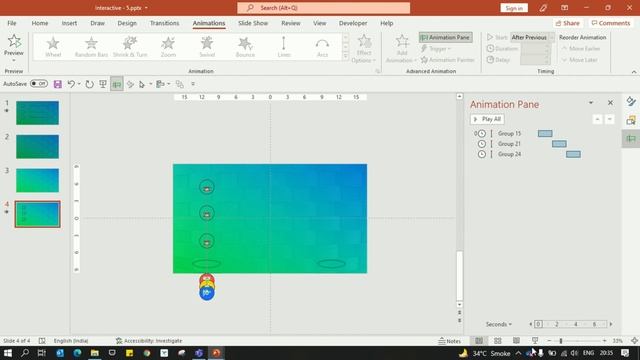Open the Add Animation dropdown

pyautogui.click(x=402, y=49)
